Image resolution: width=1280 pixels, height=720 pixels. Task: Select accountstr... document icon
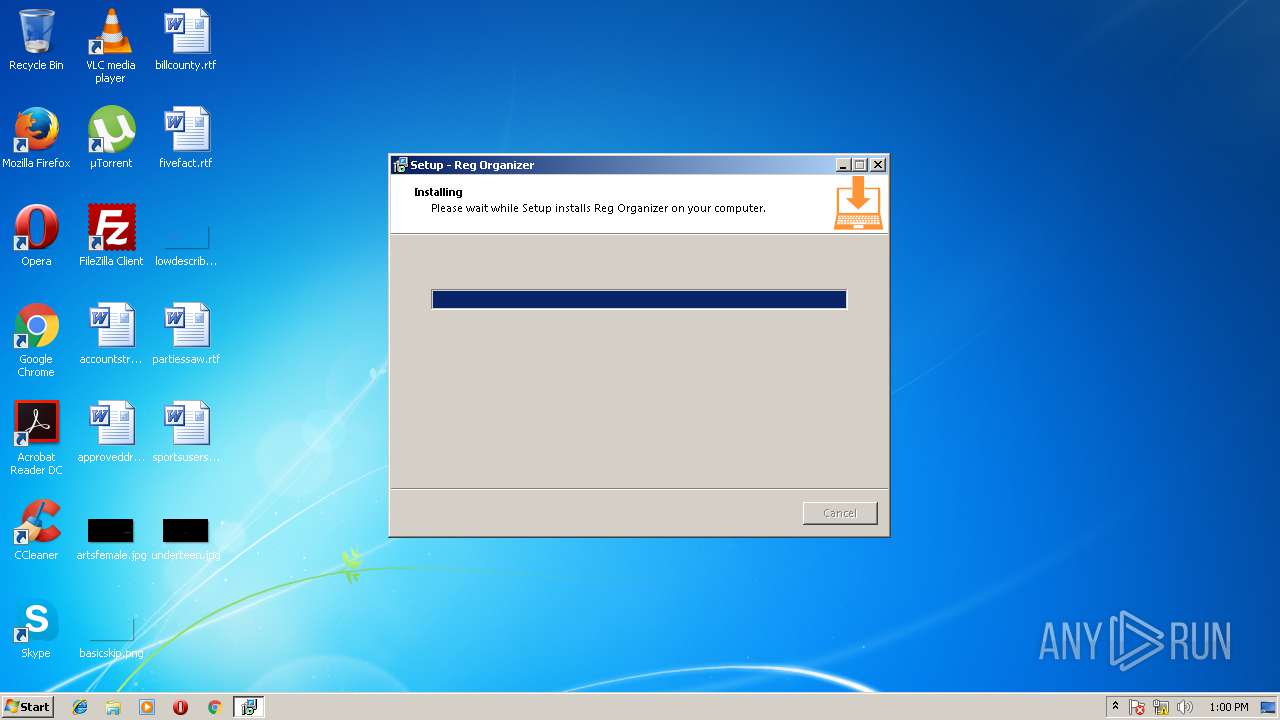111,334
